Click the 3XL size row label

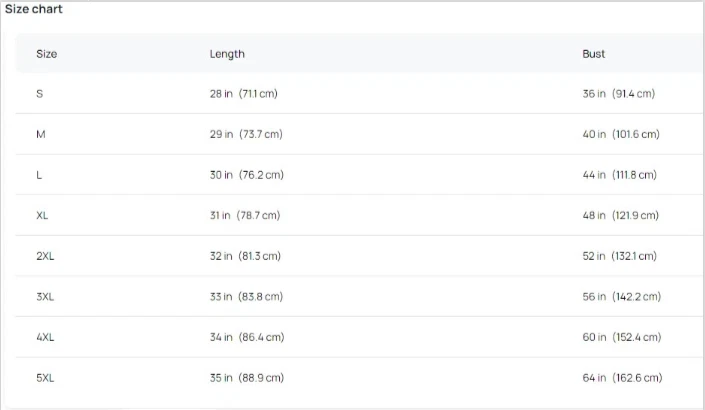pyautogui.click(x=45, y=297)
